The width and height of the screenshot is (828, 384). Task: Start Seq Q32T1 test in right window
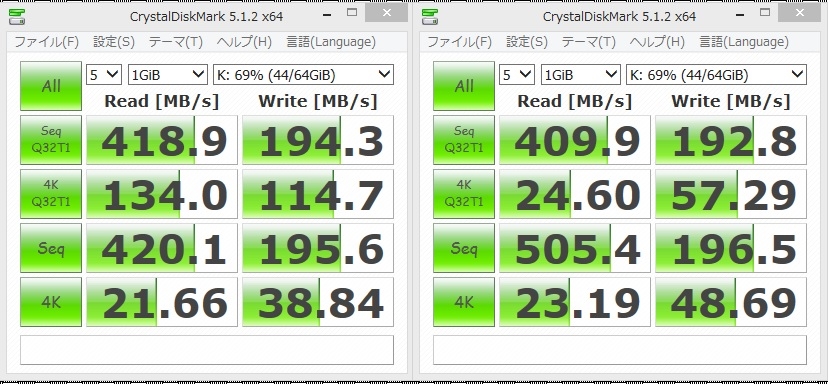464,140
